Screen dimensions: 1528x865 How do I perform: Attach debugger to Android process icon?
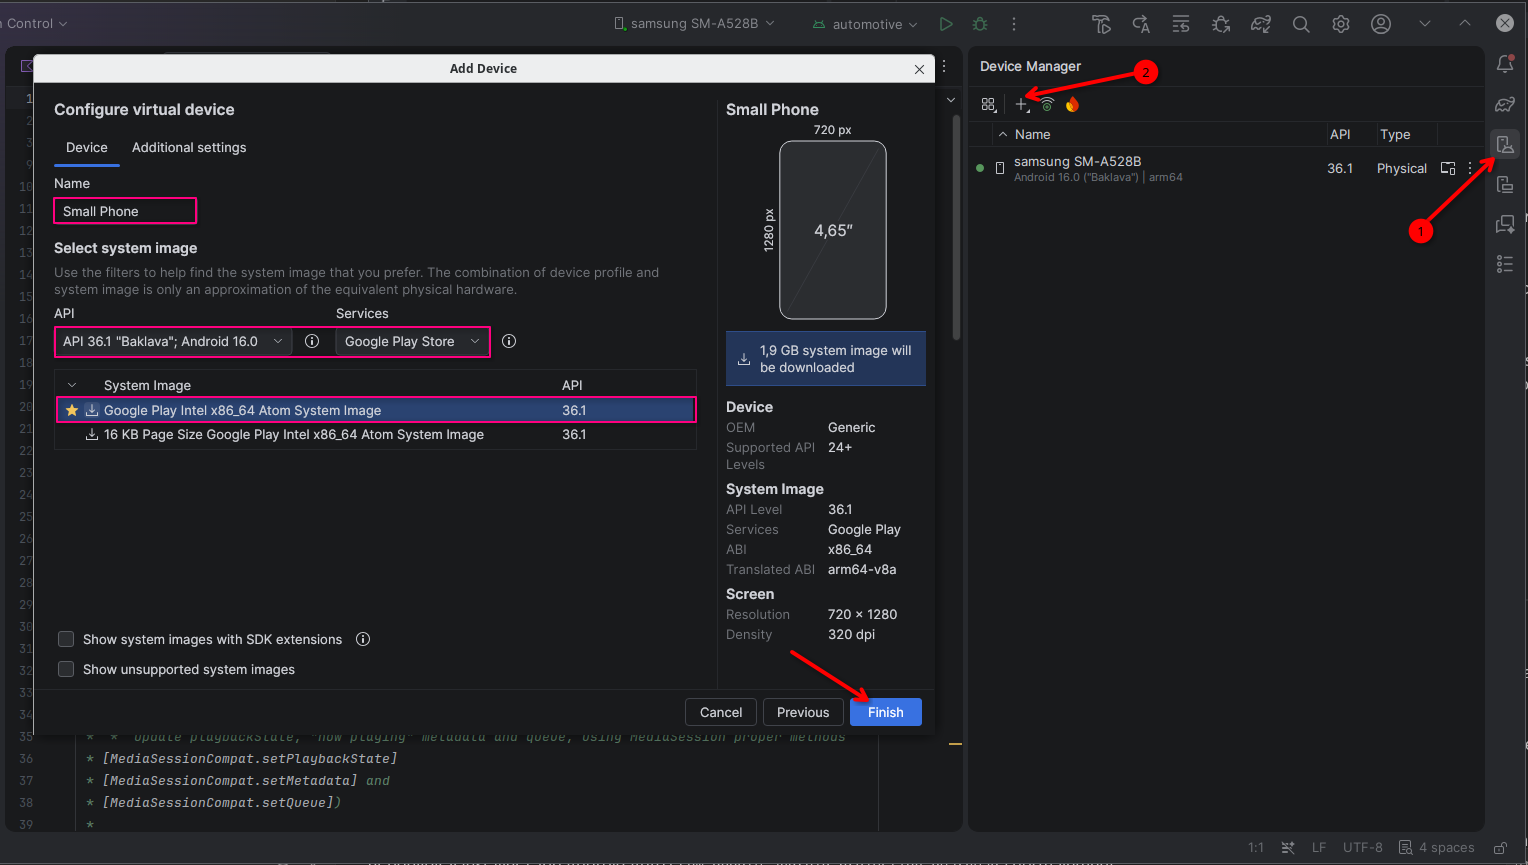(x=1221, y=24)
